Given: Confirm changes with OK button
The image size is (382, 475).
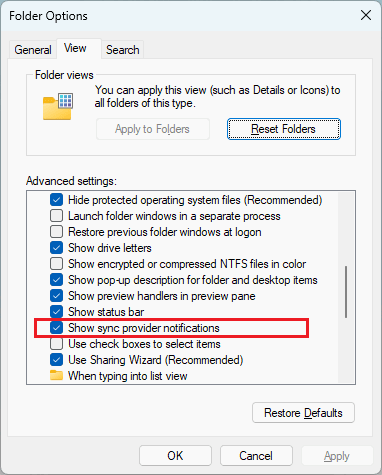Looking at the screenshot, I should (175, 456).
